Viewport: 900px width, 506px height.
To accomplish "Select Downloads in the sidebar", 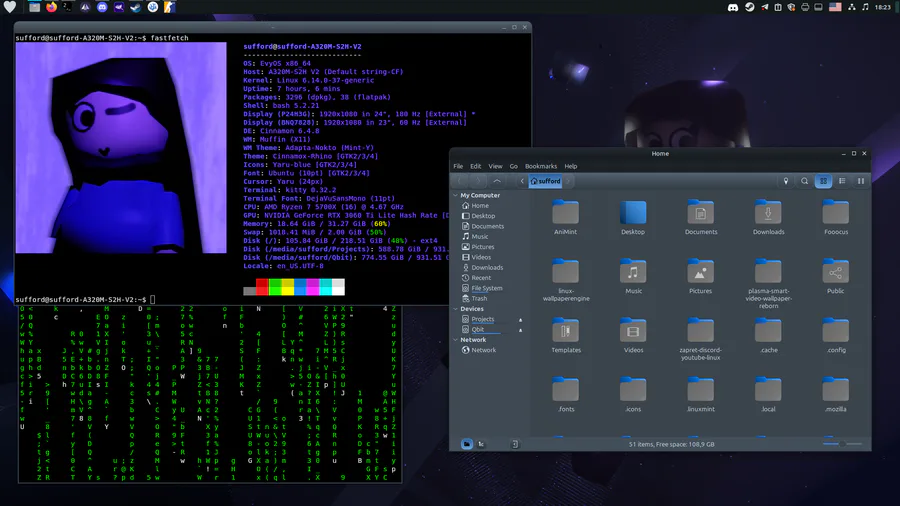I will pyautogui.click(x=488, y=268).
